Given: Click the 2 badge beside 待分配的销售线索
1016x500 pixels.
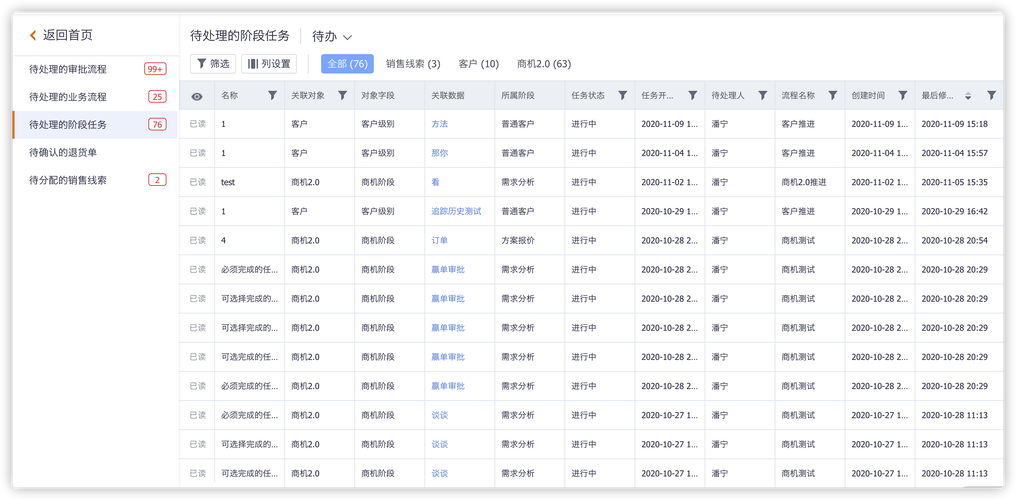Looking at the screenshot, I should 157,181.
